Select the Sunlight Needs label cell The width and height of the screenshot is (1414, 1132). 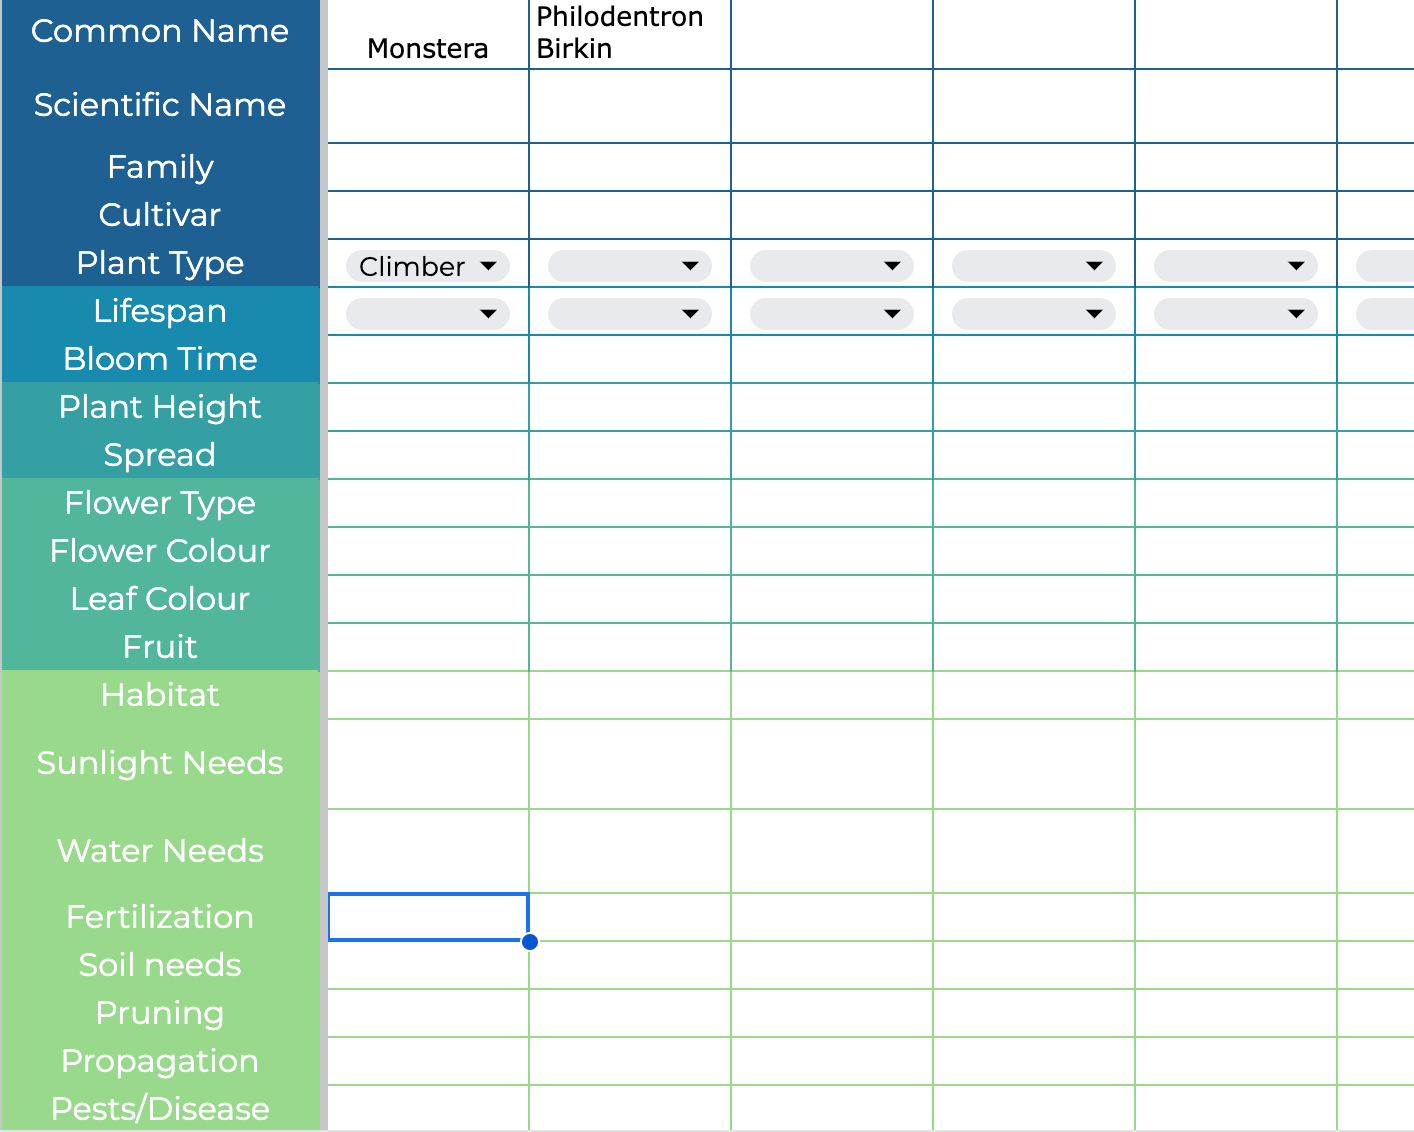pyautogui.click(x=160, y=763)
